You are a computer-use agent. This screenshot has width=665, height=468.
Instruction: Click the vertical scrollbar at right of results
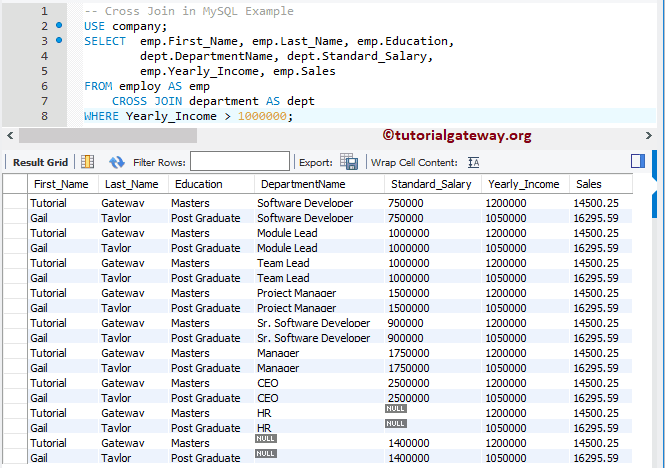click(654, 310)
